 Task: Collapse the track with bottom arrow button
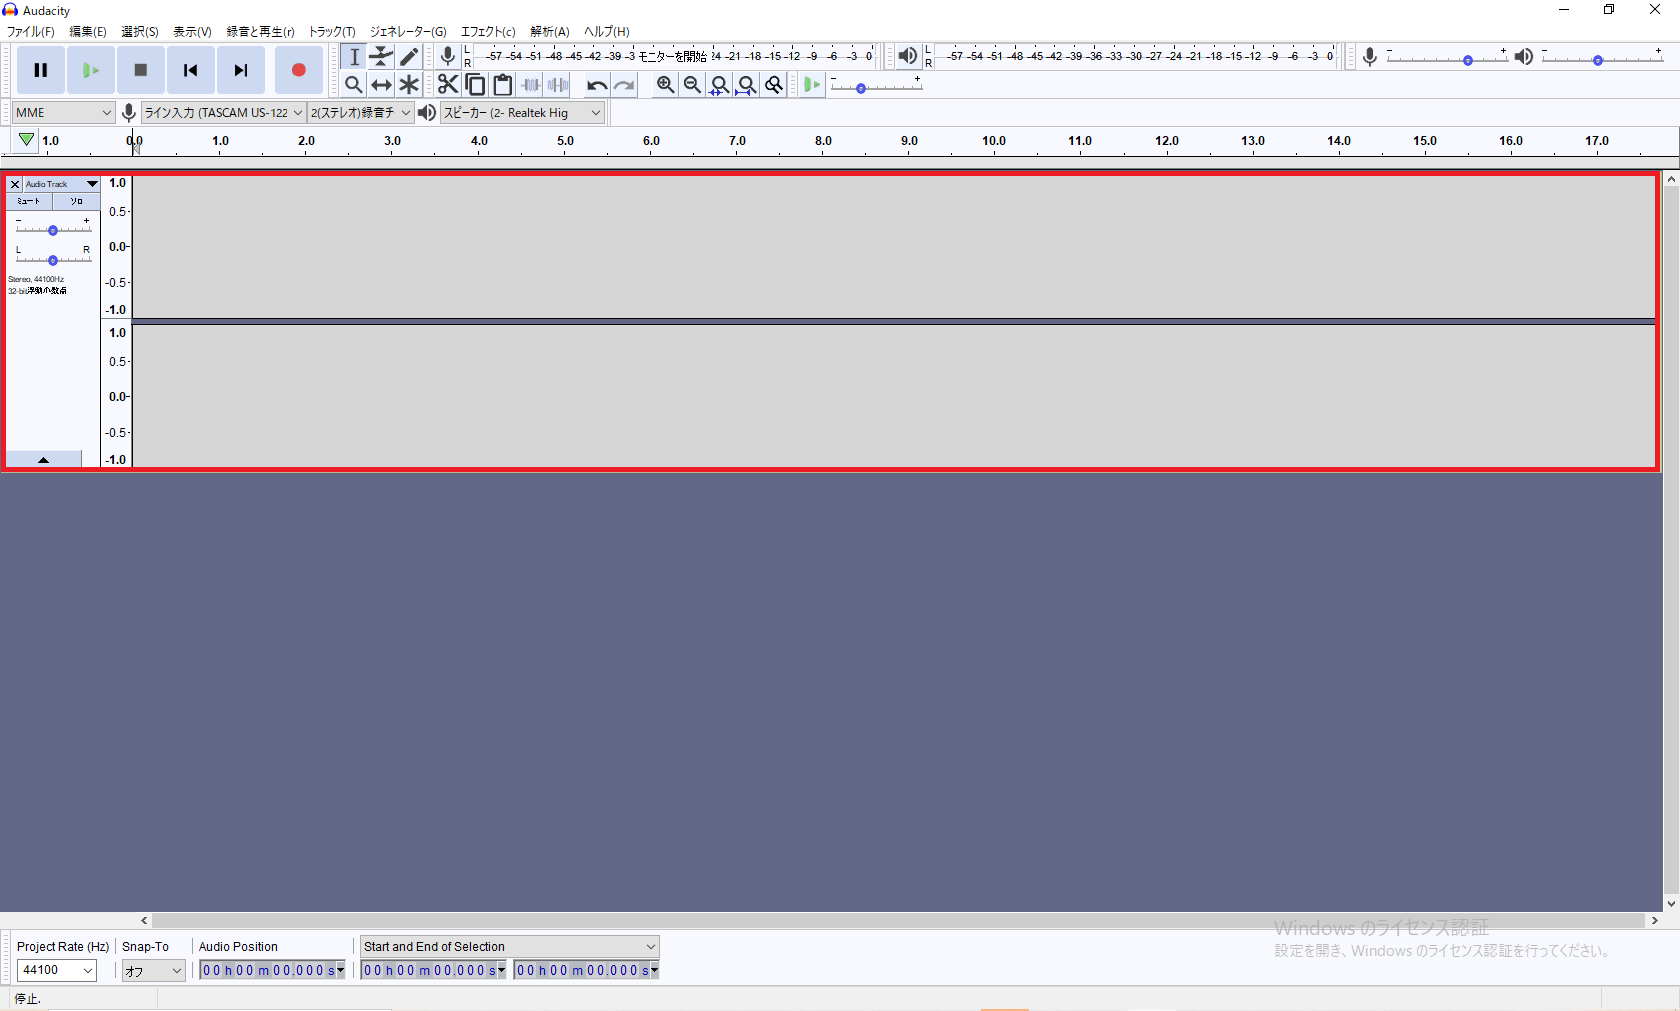point(43,459)
